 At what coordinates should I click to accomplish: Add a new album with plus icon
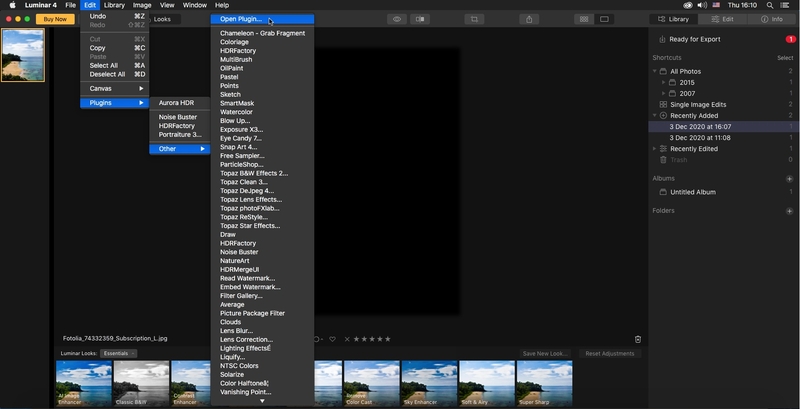coord(789,179)
